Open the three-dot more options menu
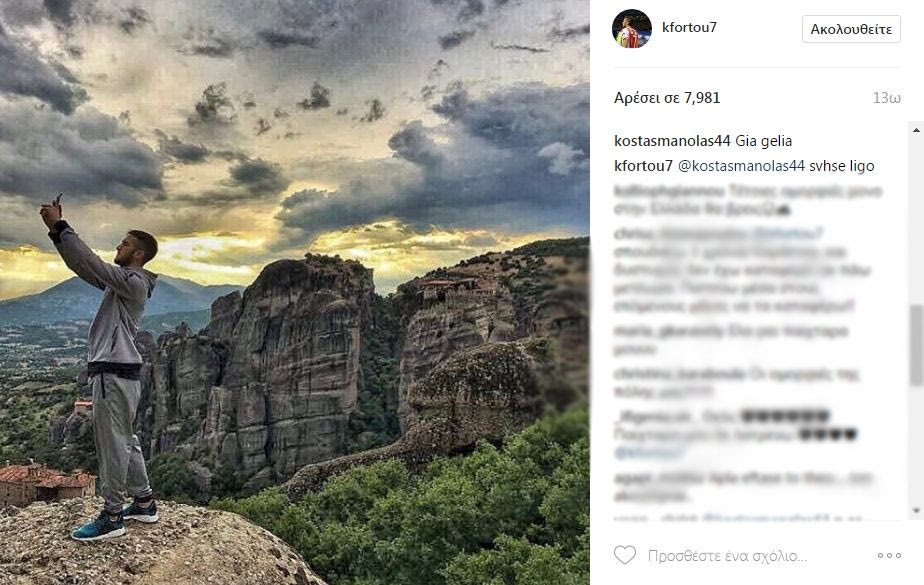Image resolution: width=924 pixels, height=585 pixels. 888,555
